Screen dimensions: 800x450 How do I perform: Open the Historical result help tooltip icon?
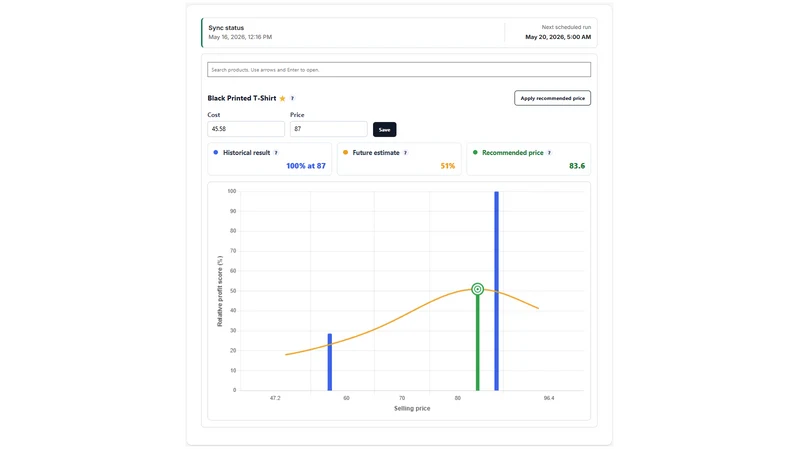click(276, 153)
